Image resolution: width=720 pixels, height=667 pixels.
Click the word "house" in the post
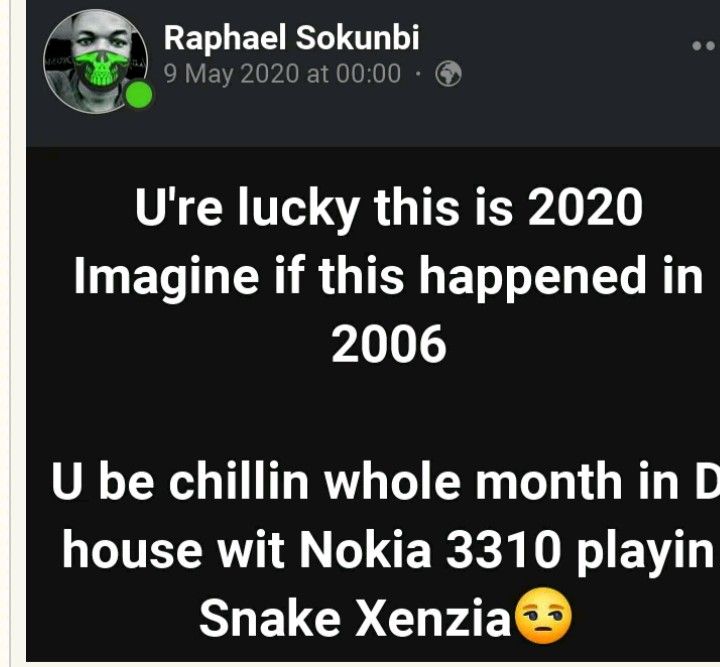(x=132, y=549)
